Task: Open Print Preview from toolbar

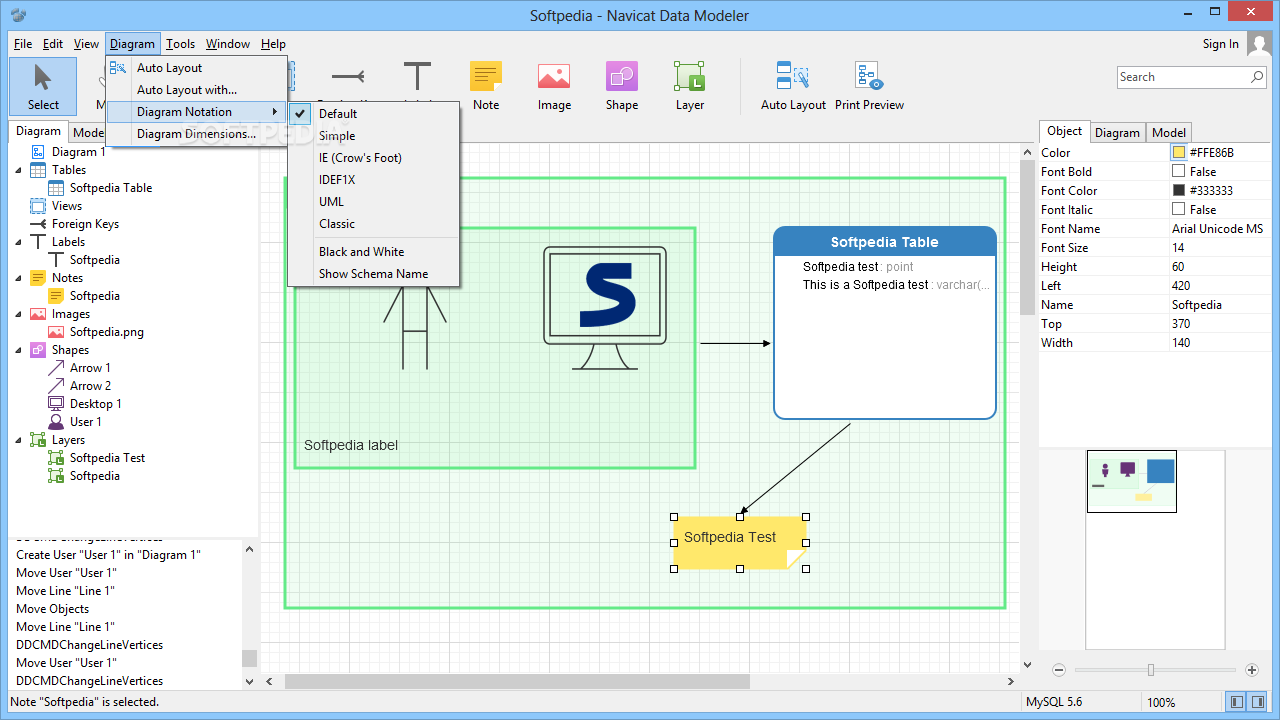Action: pyautogui.click(x=869, y=86)
